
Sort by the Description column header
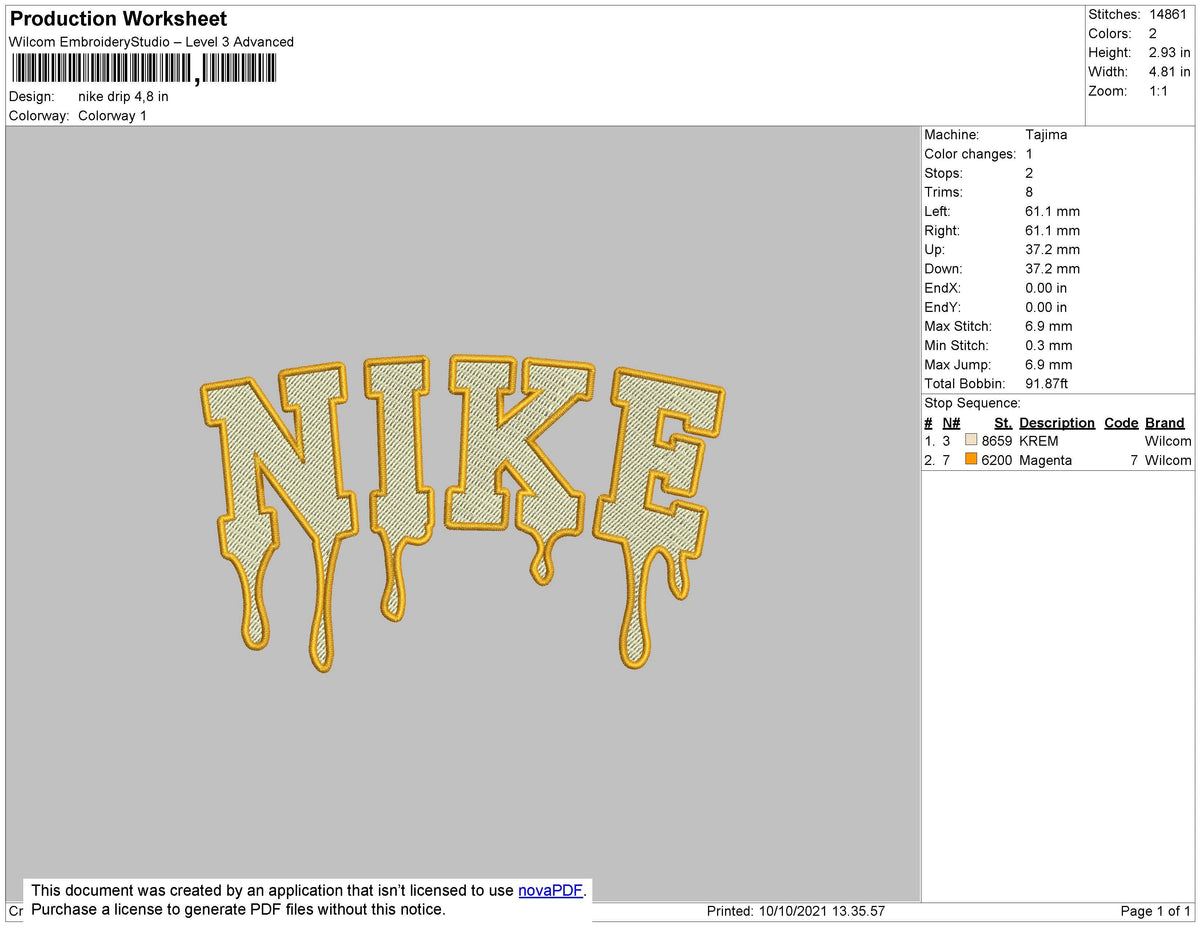click(1057, 422)
